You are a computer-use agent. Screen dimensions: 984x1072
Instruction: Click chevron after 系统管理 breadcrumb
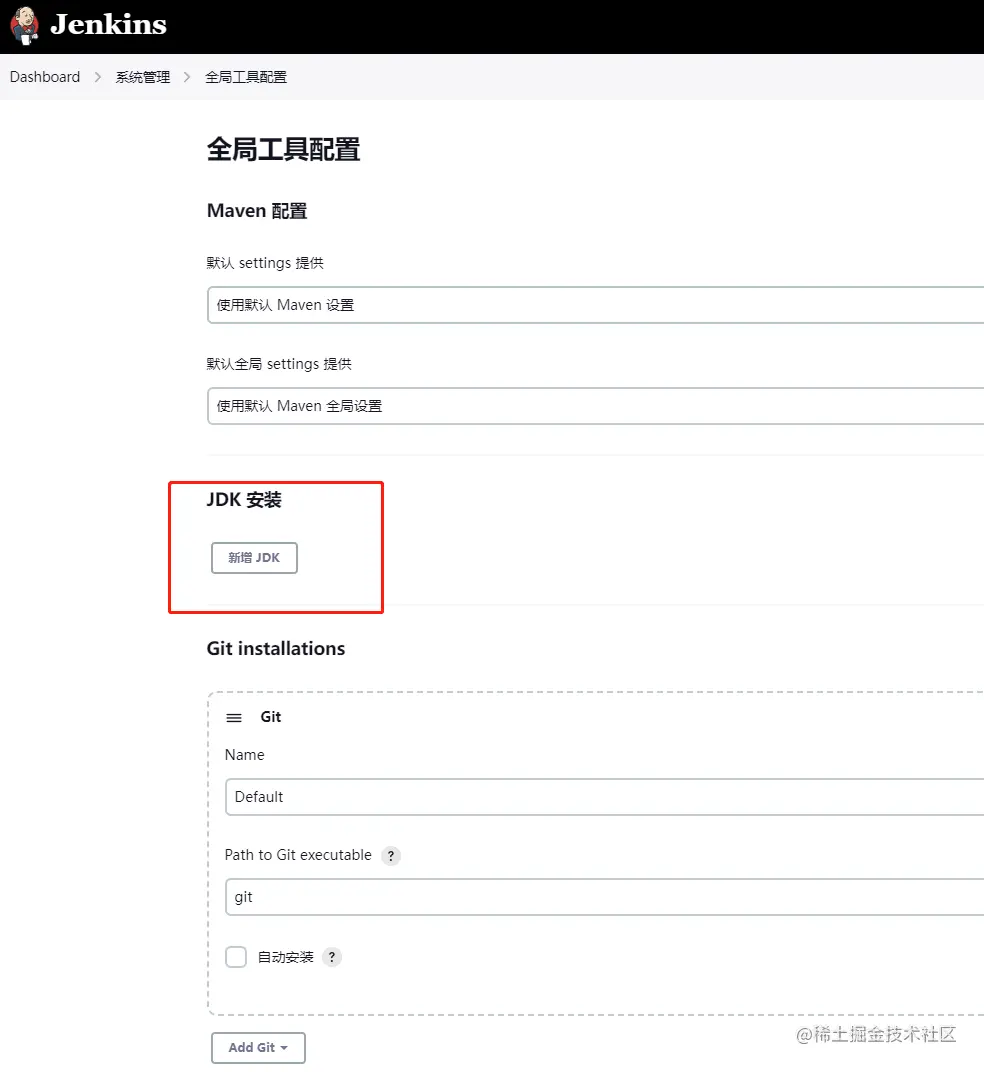point(187,77)
